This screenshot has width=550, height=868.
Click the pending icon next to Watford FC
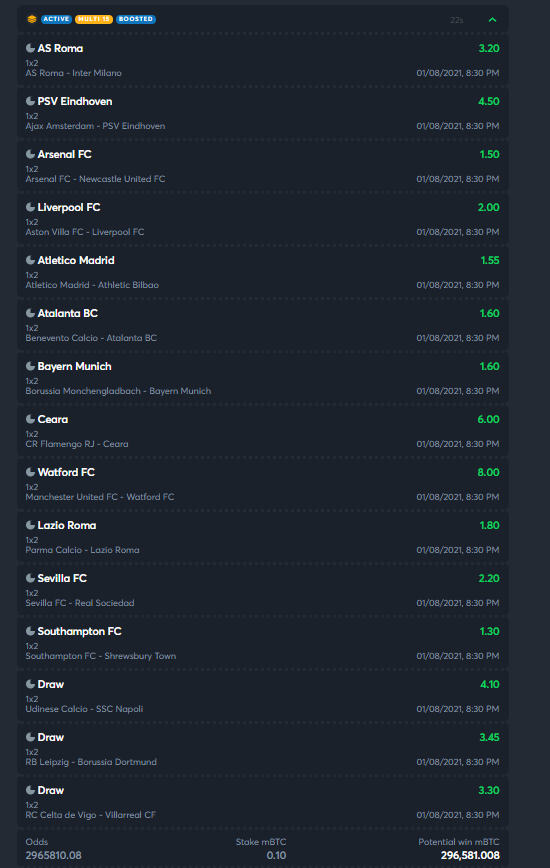point(30,472)
